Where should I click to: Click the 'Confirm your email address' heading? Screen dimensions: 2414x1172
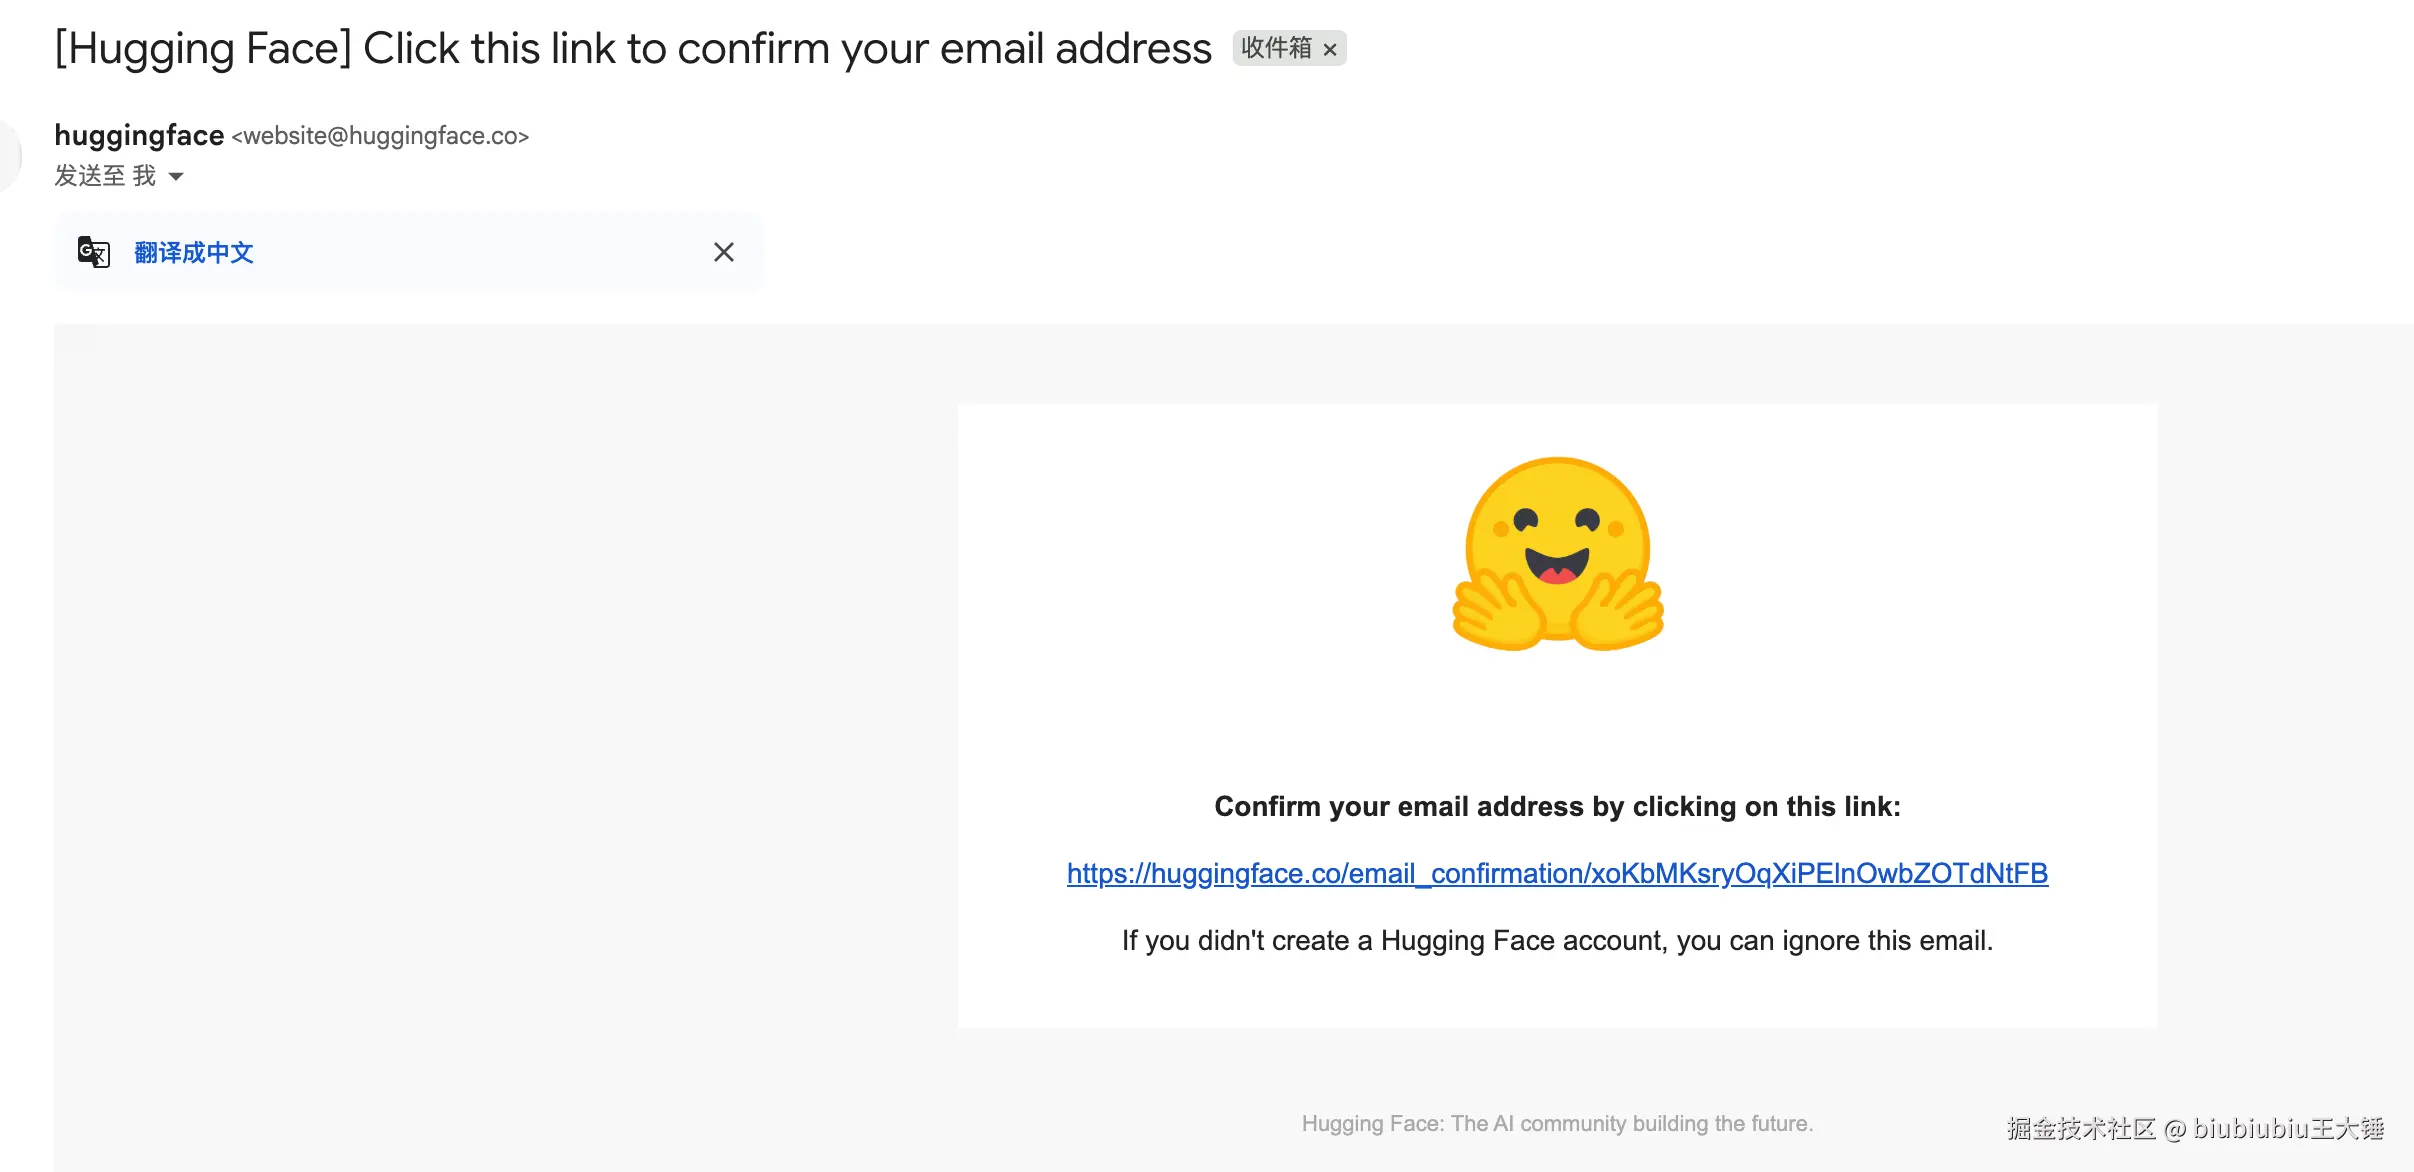click(x=1557, y=806)
